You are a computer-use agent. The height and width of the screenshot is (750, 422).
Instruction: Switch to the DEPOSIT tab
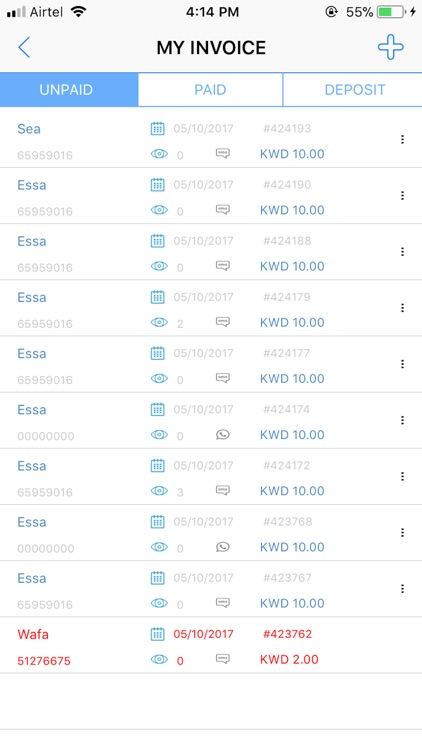coord(353,89)
